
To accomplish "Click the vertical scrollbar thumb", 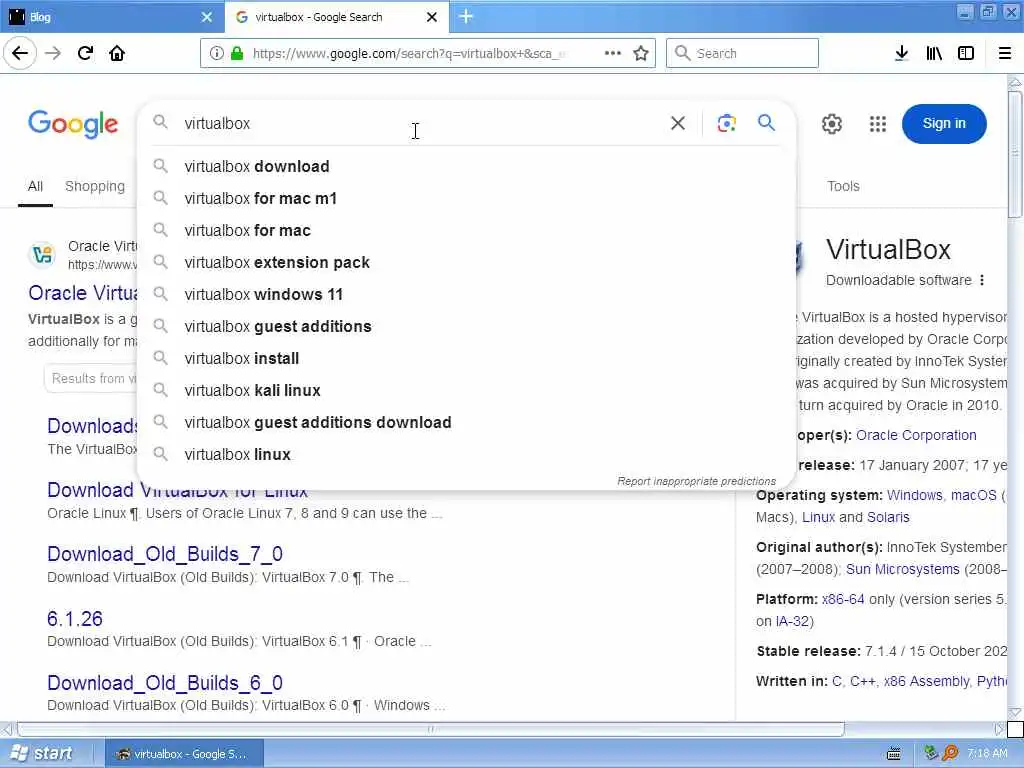I will point(1014,154).
